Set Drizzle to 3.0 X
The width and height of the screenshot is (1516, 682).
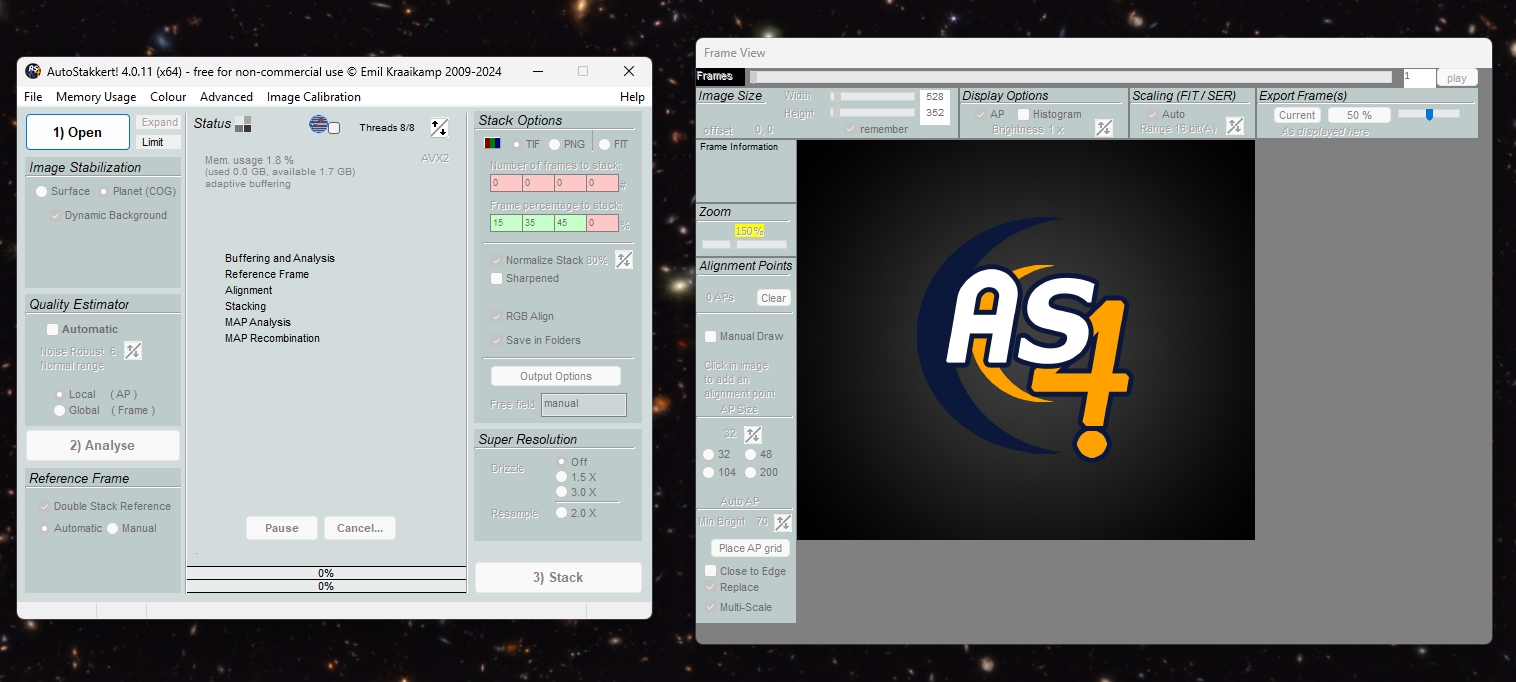click(561, 492)
